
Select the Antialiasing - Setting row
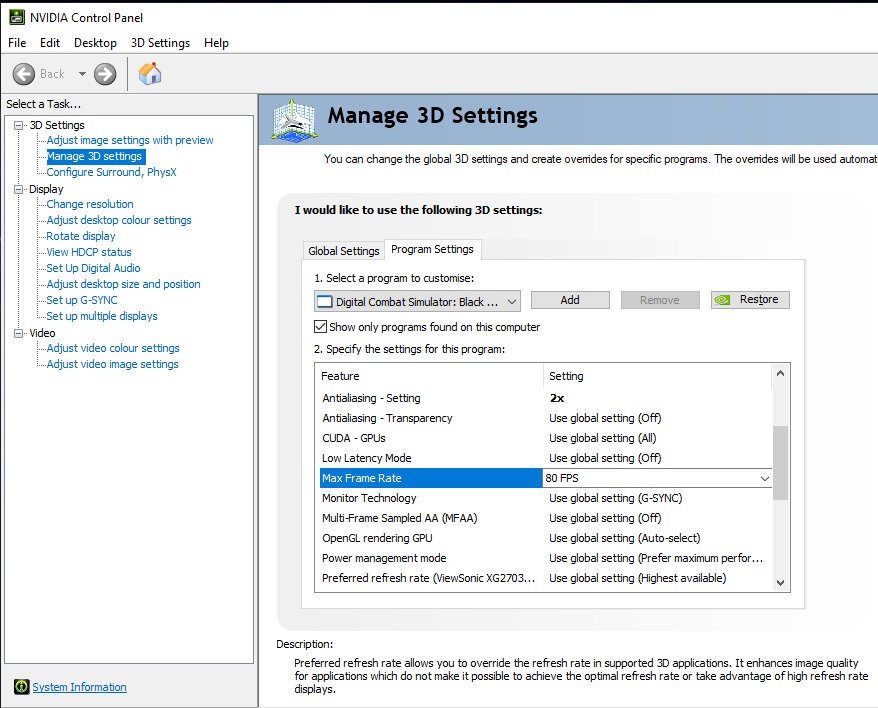point(546,398)
